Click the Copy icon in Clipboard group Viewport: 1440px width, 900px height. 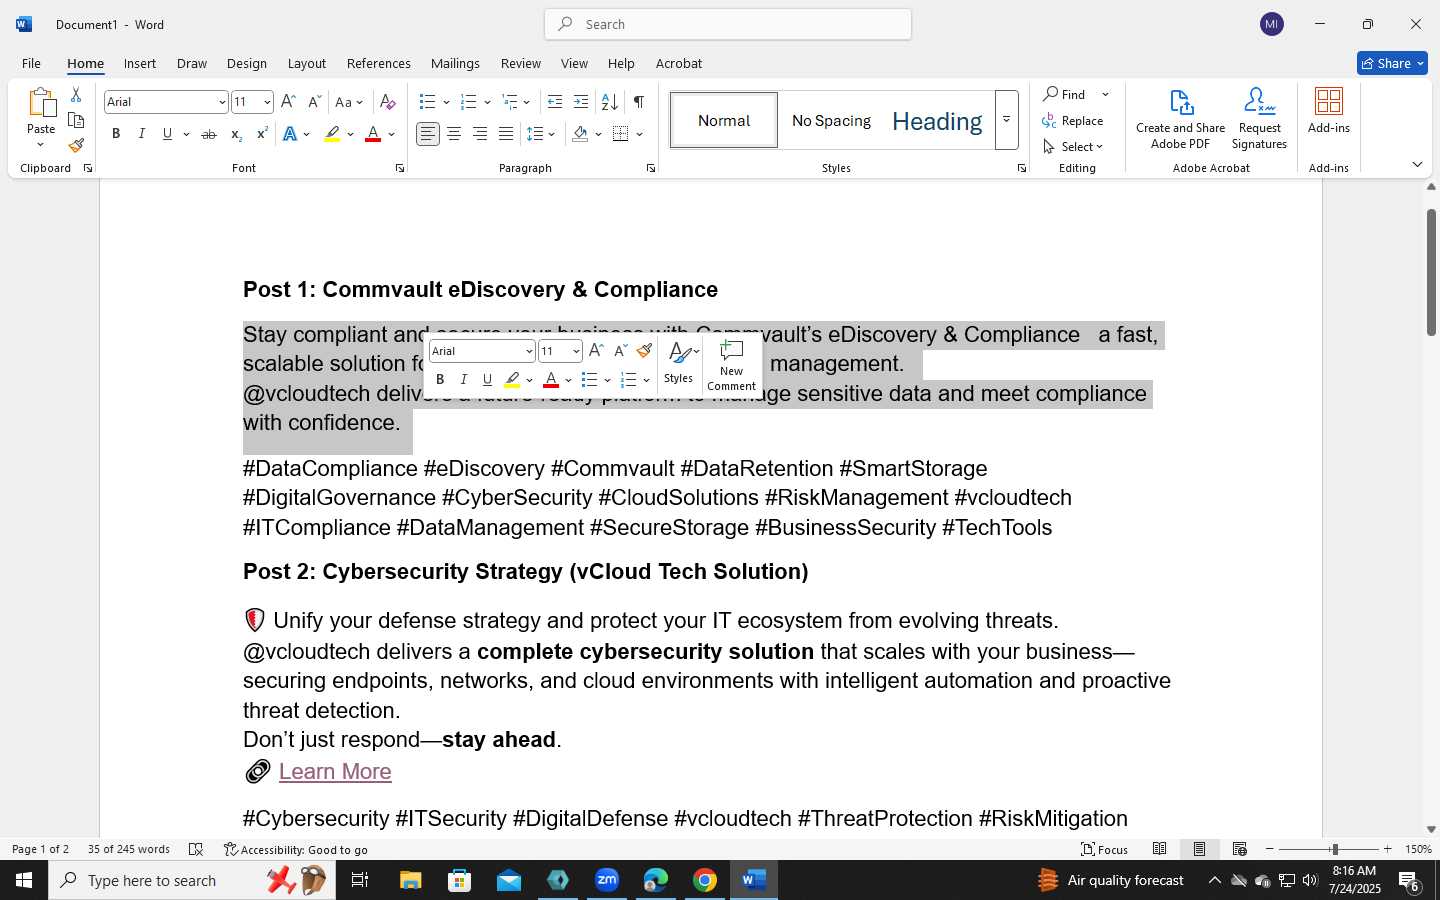(76, 120)
